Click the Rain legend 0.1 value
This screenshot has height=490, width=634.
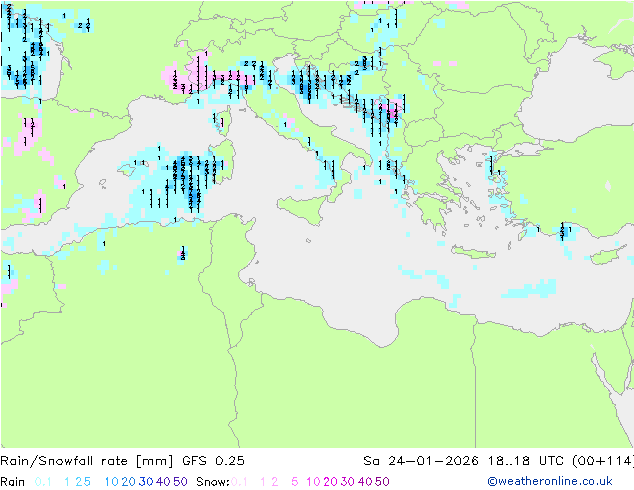click(x=43, y=482)
